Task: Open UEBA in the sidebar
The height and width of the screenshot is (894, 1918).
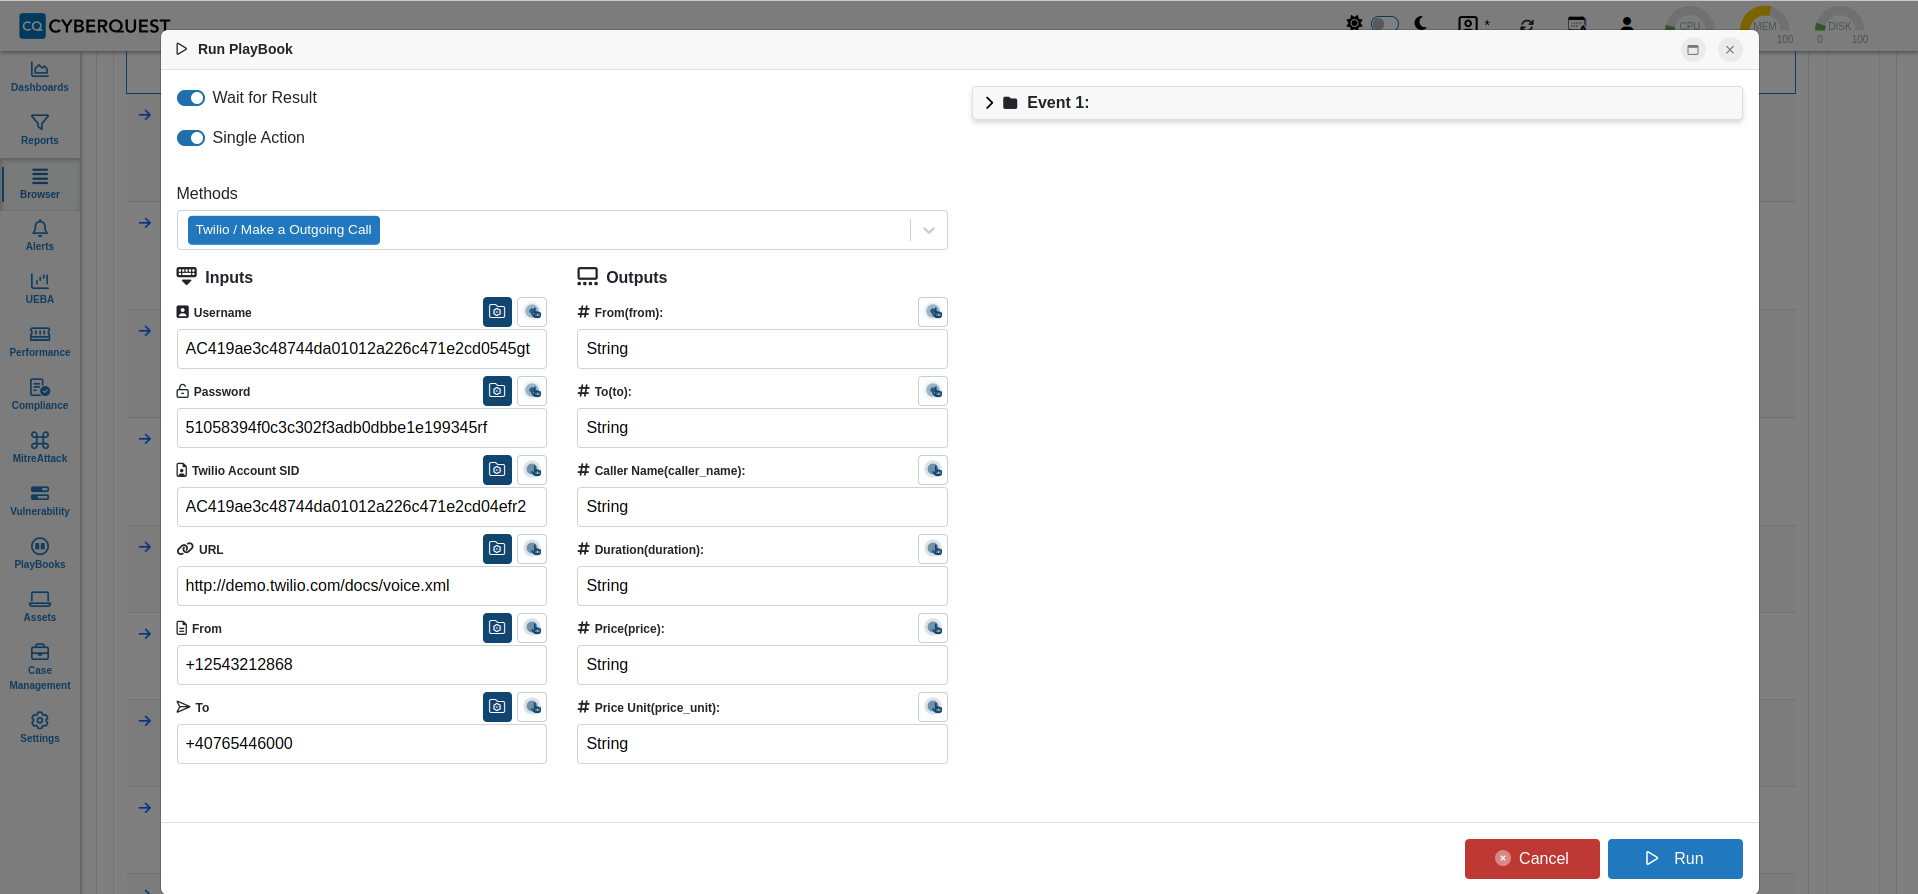Action: pyautogui.click(x=40, y=289)
